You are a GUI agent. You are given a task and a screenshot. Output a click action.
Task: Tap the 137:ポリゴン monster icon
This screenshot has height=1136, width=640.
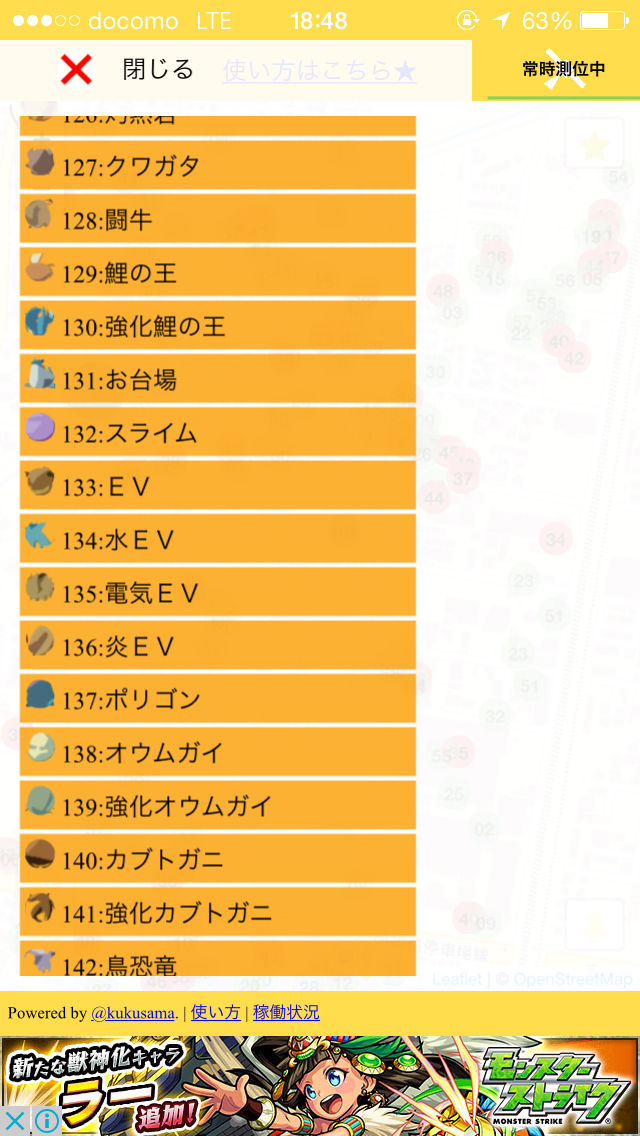pyautogui.click(x=39, y=695)
